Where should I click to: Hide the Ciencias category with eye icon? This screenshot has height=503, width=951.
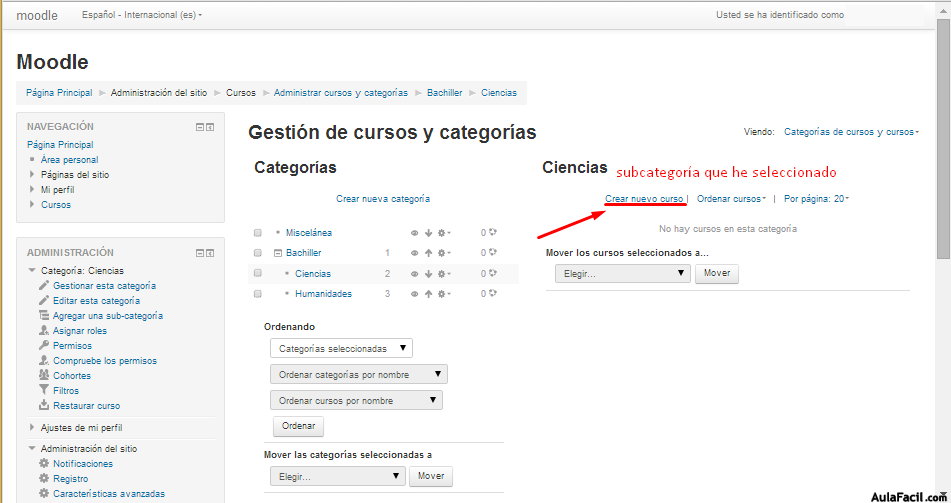(414, 274)
